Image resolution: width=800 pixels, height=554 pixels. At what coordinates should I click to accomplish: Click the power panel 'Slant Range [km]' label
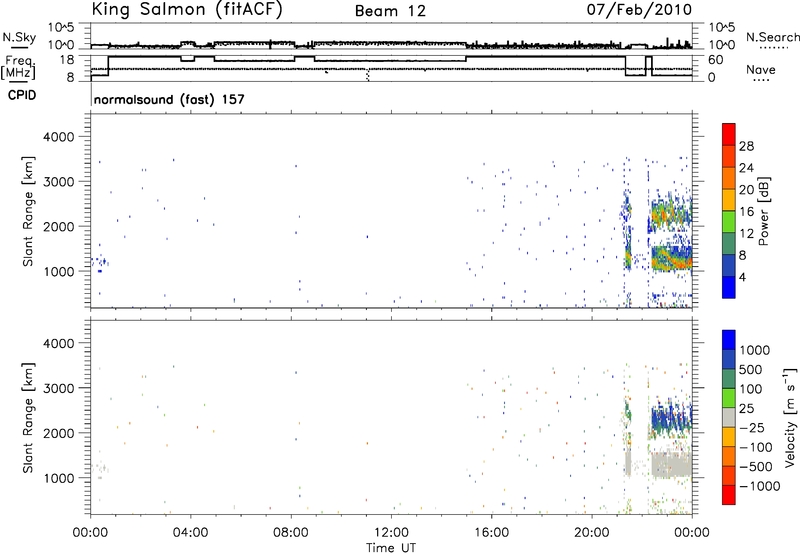[28, 211]
